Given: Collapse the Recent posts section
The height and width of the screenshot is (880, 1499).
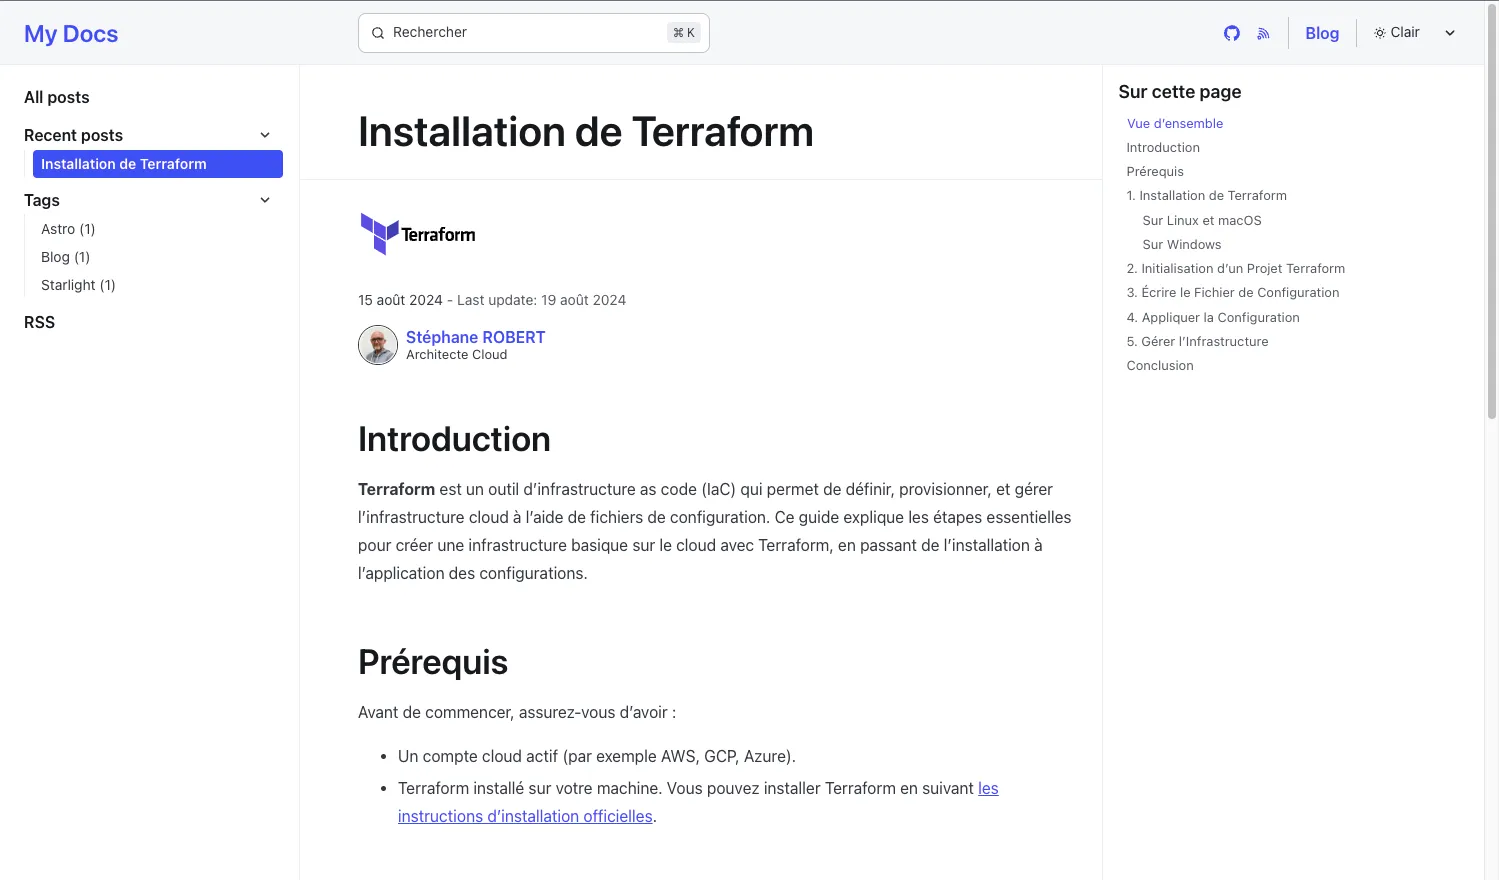Looking at the screenshot, I should pos(265,135).
